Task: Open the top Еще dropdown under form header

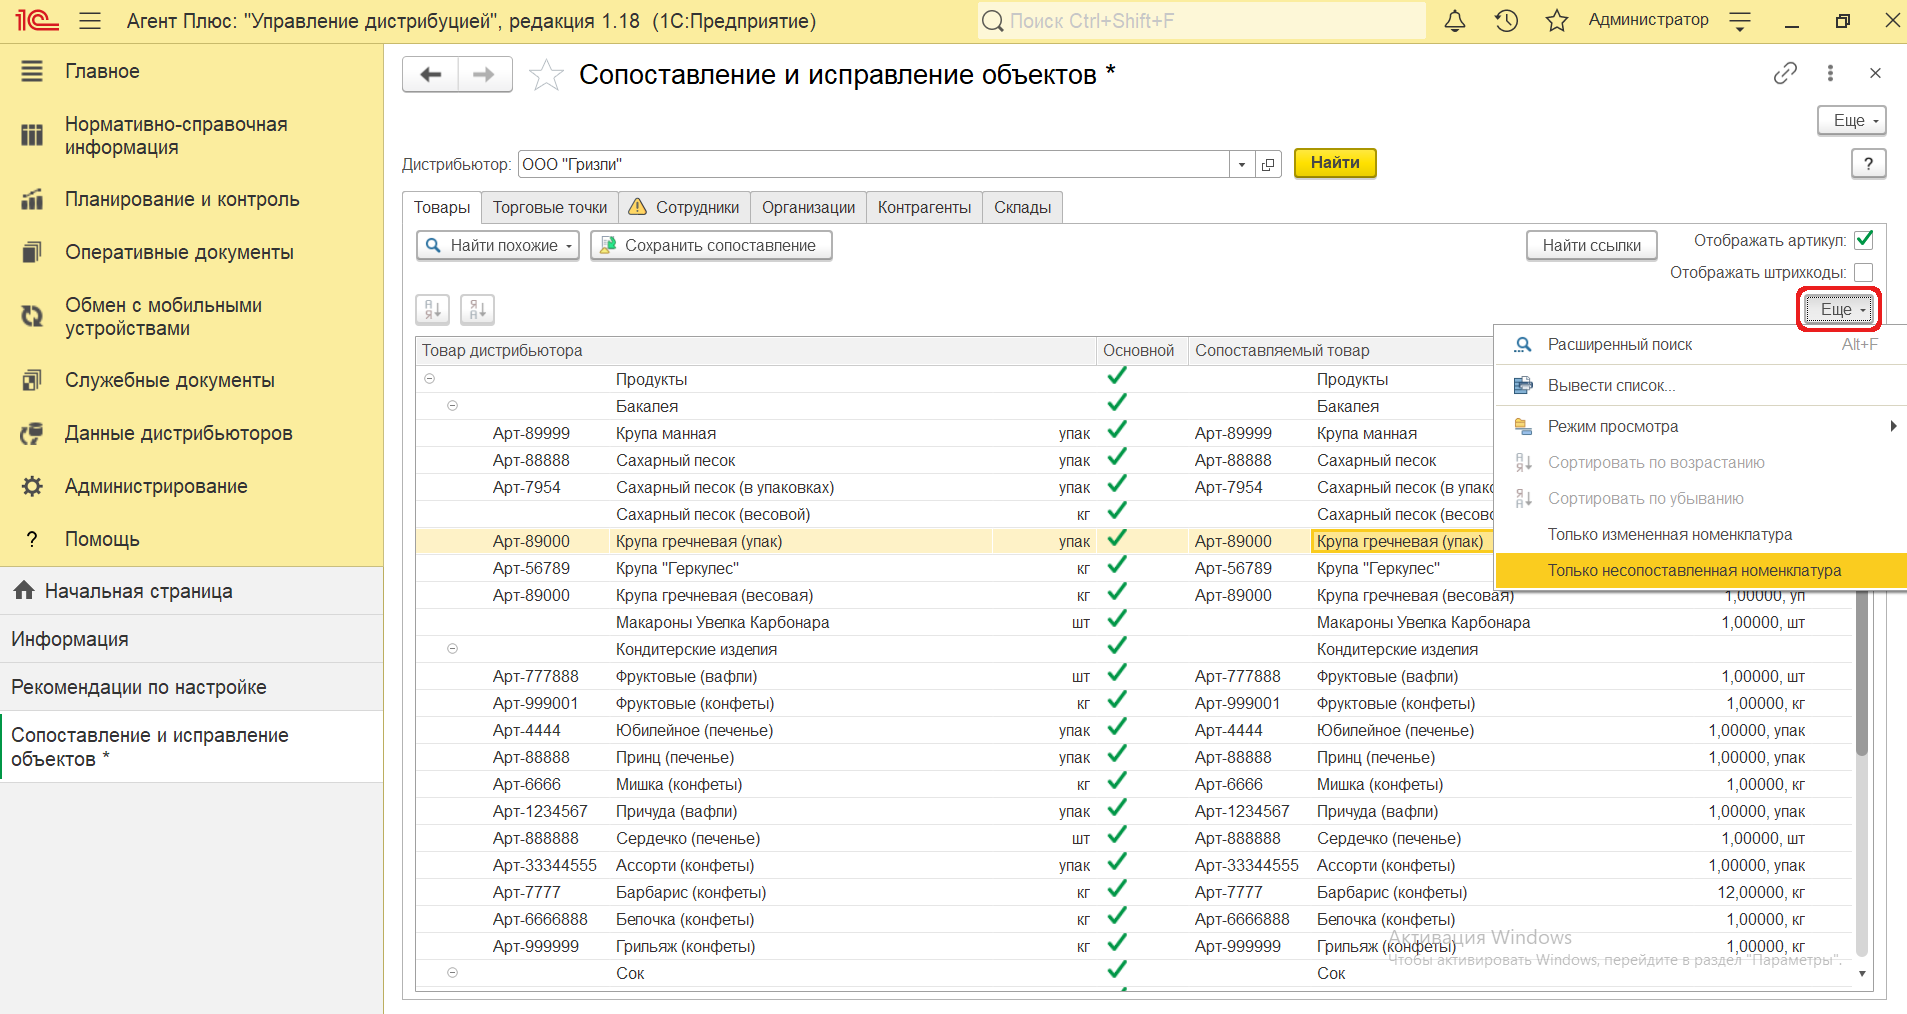Action: tap(1851, 121)
